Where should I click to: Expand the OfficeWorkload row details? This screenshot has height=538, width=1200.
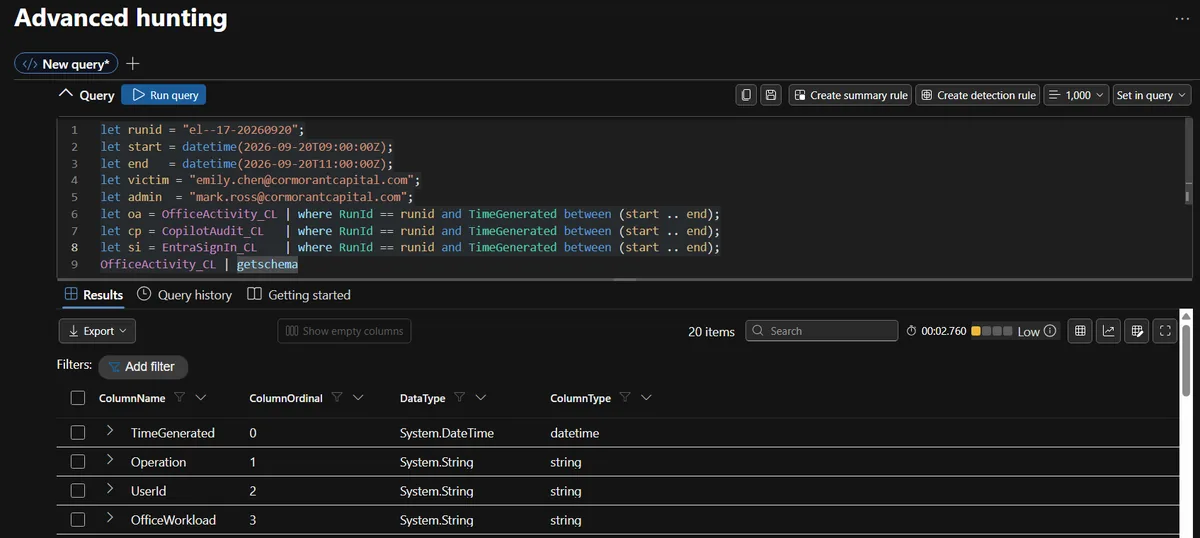pos(110,519)
